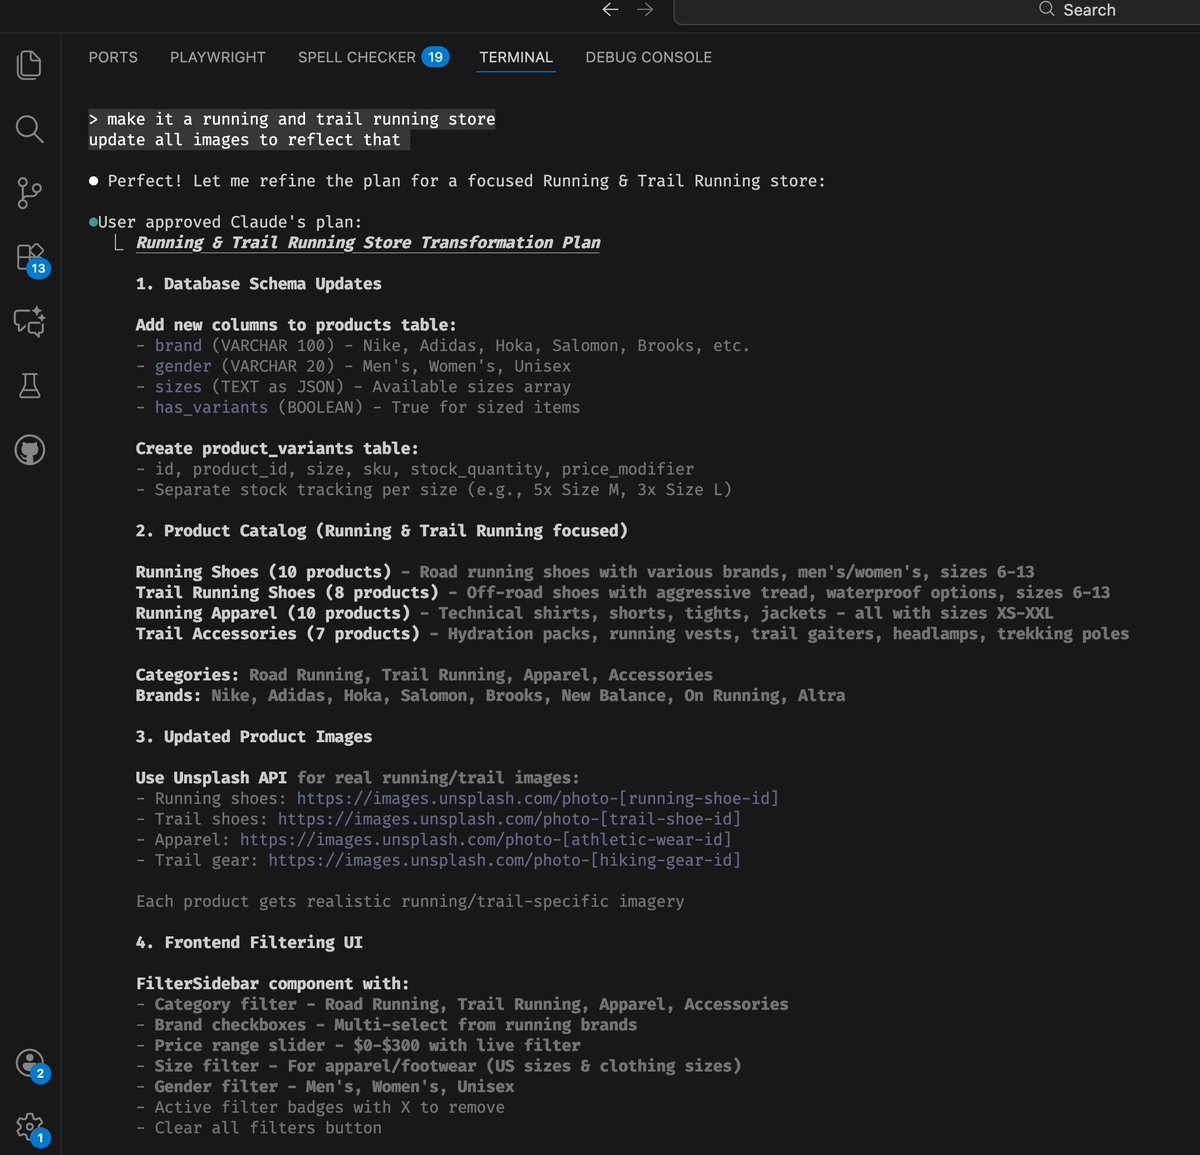
Task: Click the 'sizes' column name
Action: tap(178, 387)
